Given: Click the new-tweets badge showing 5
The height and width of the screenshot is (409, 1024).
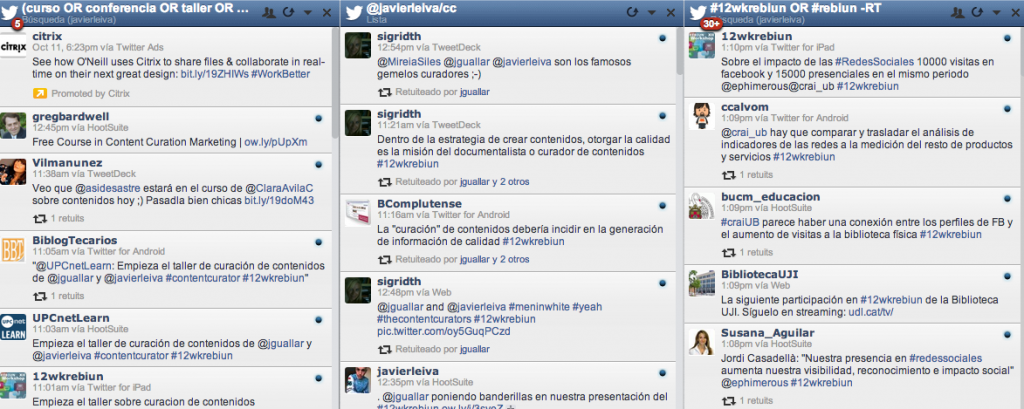Looking at the screenshot, I should (16, 24).
